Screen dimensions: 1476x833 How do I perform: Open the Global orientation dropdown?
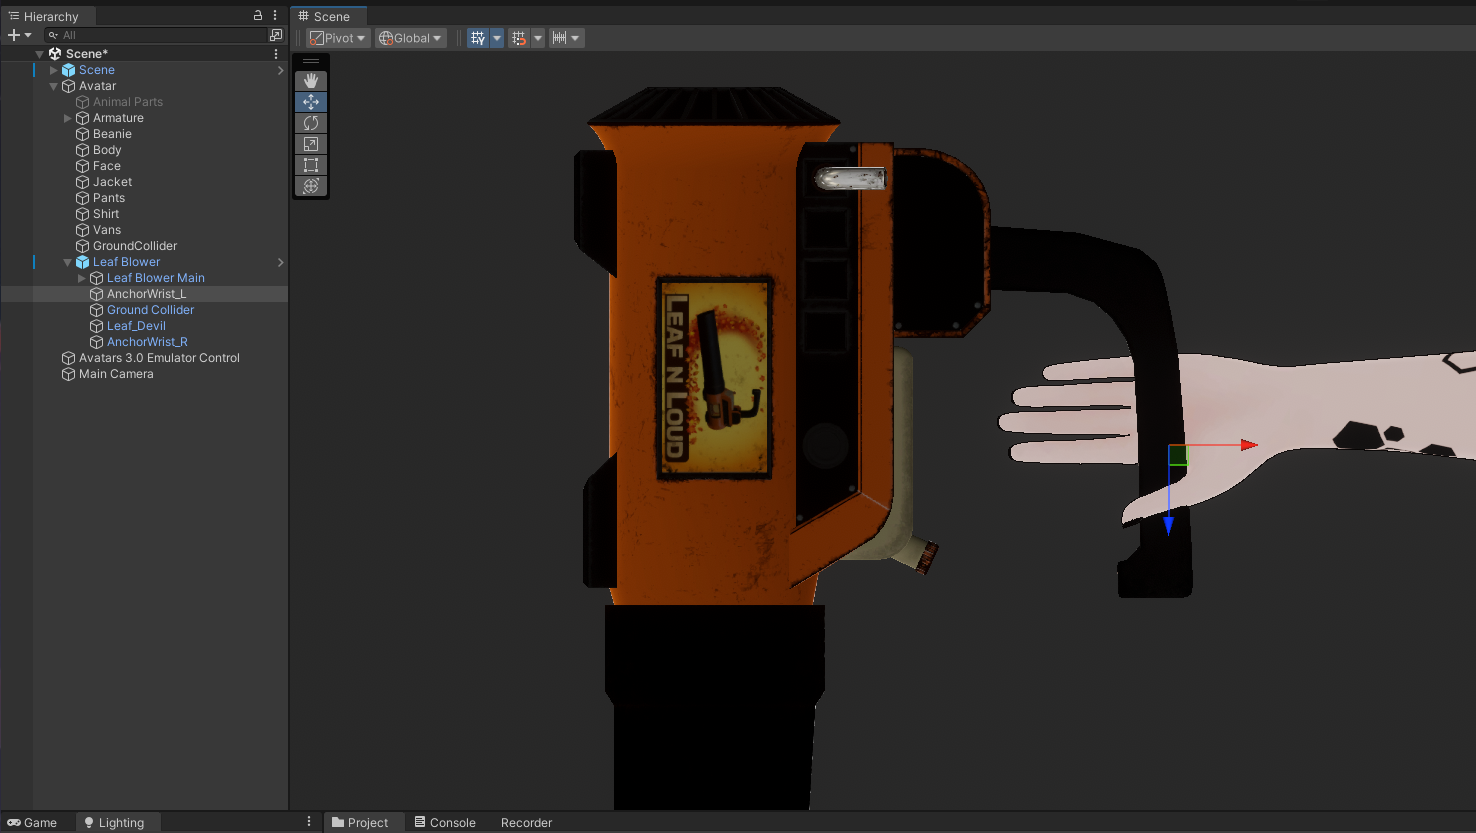(x=410, y=38)
